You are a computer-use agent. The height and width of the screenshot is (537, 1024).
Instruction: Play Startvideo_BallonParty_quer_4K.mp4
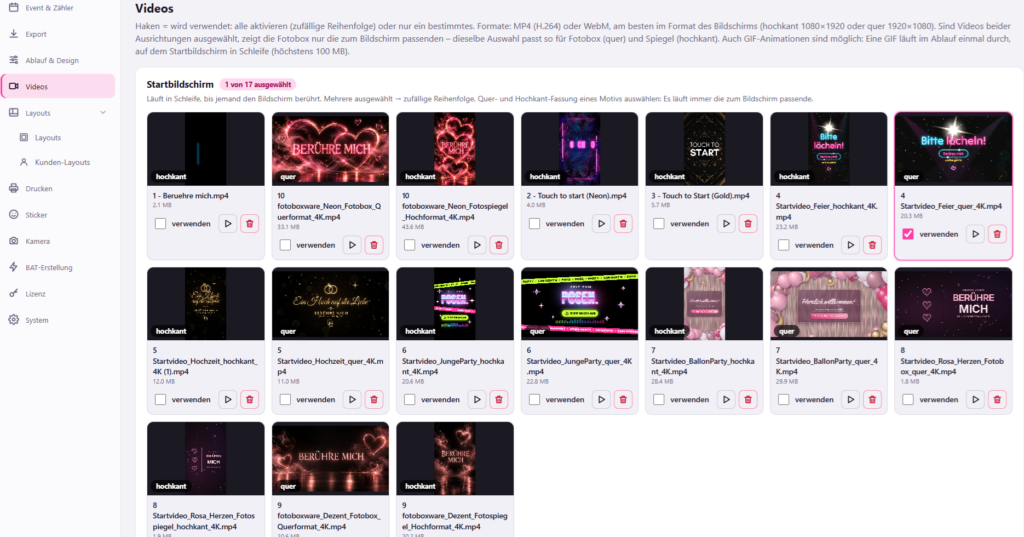point(851,399)
